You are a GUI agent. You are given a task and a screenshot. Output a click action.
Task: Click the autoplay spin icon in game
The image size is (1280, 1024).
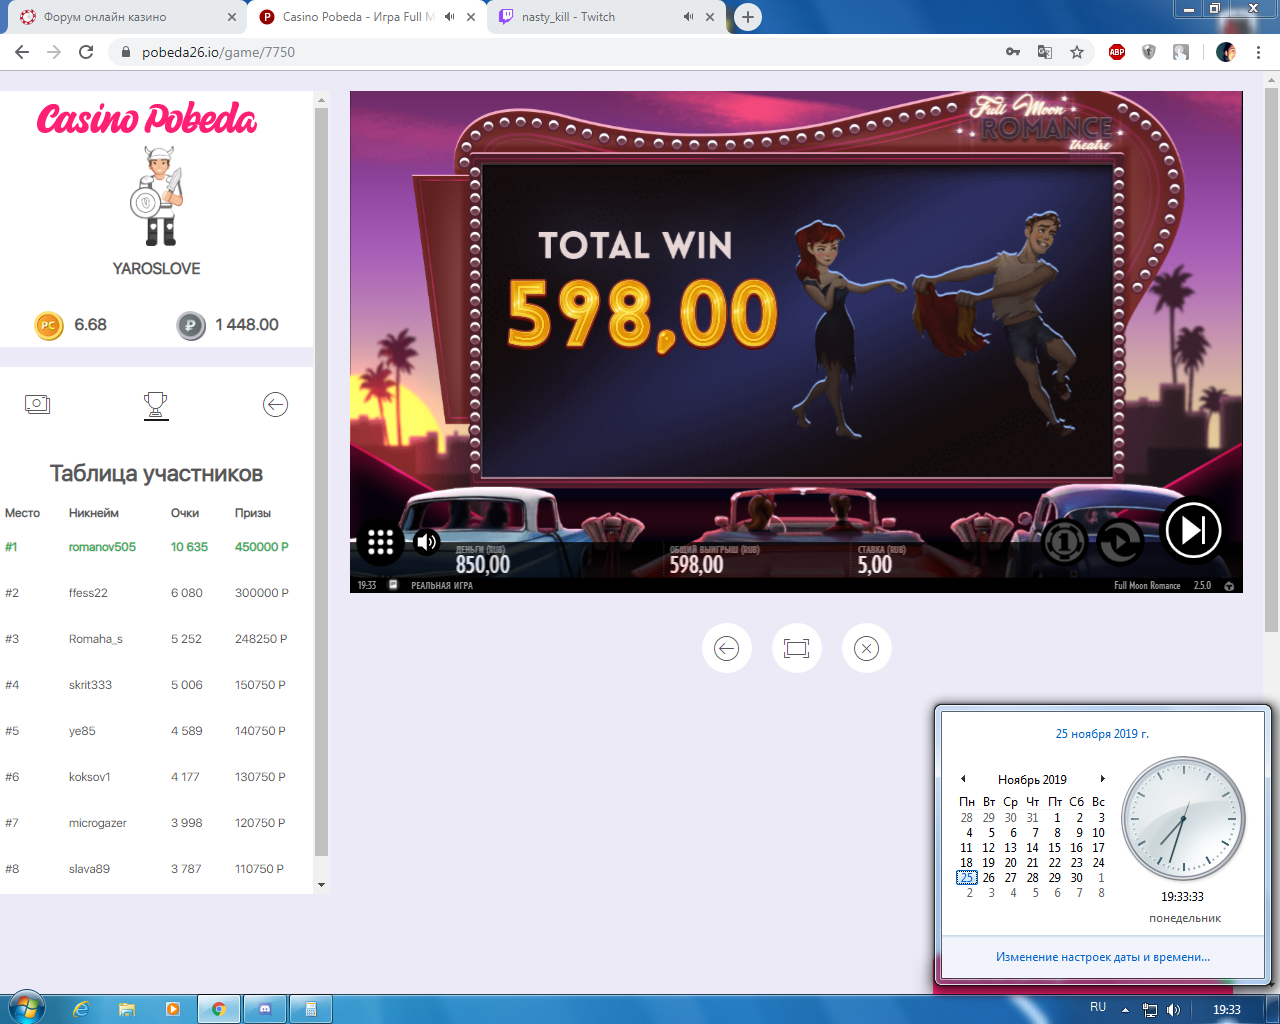click(1120, 542)
